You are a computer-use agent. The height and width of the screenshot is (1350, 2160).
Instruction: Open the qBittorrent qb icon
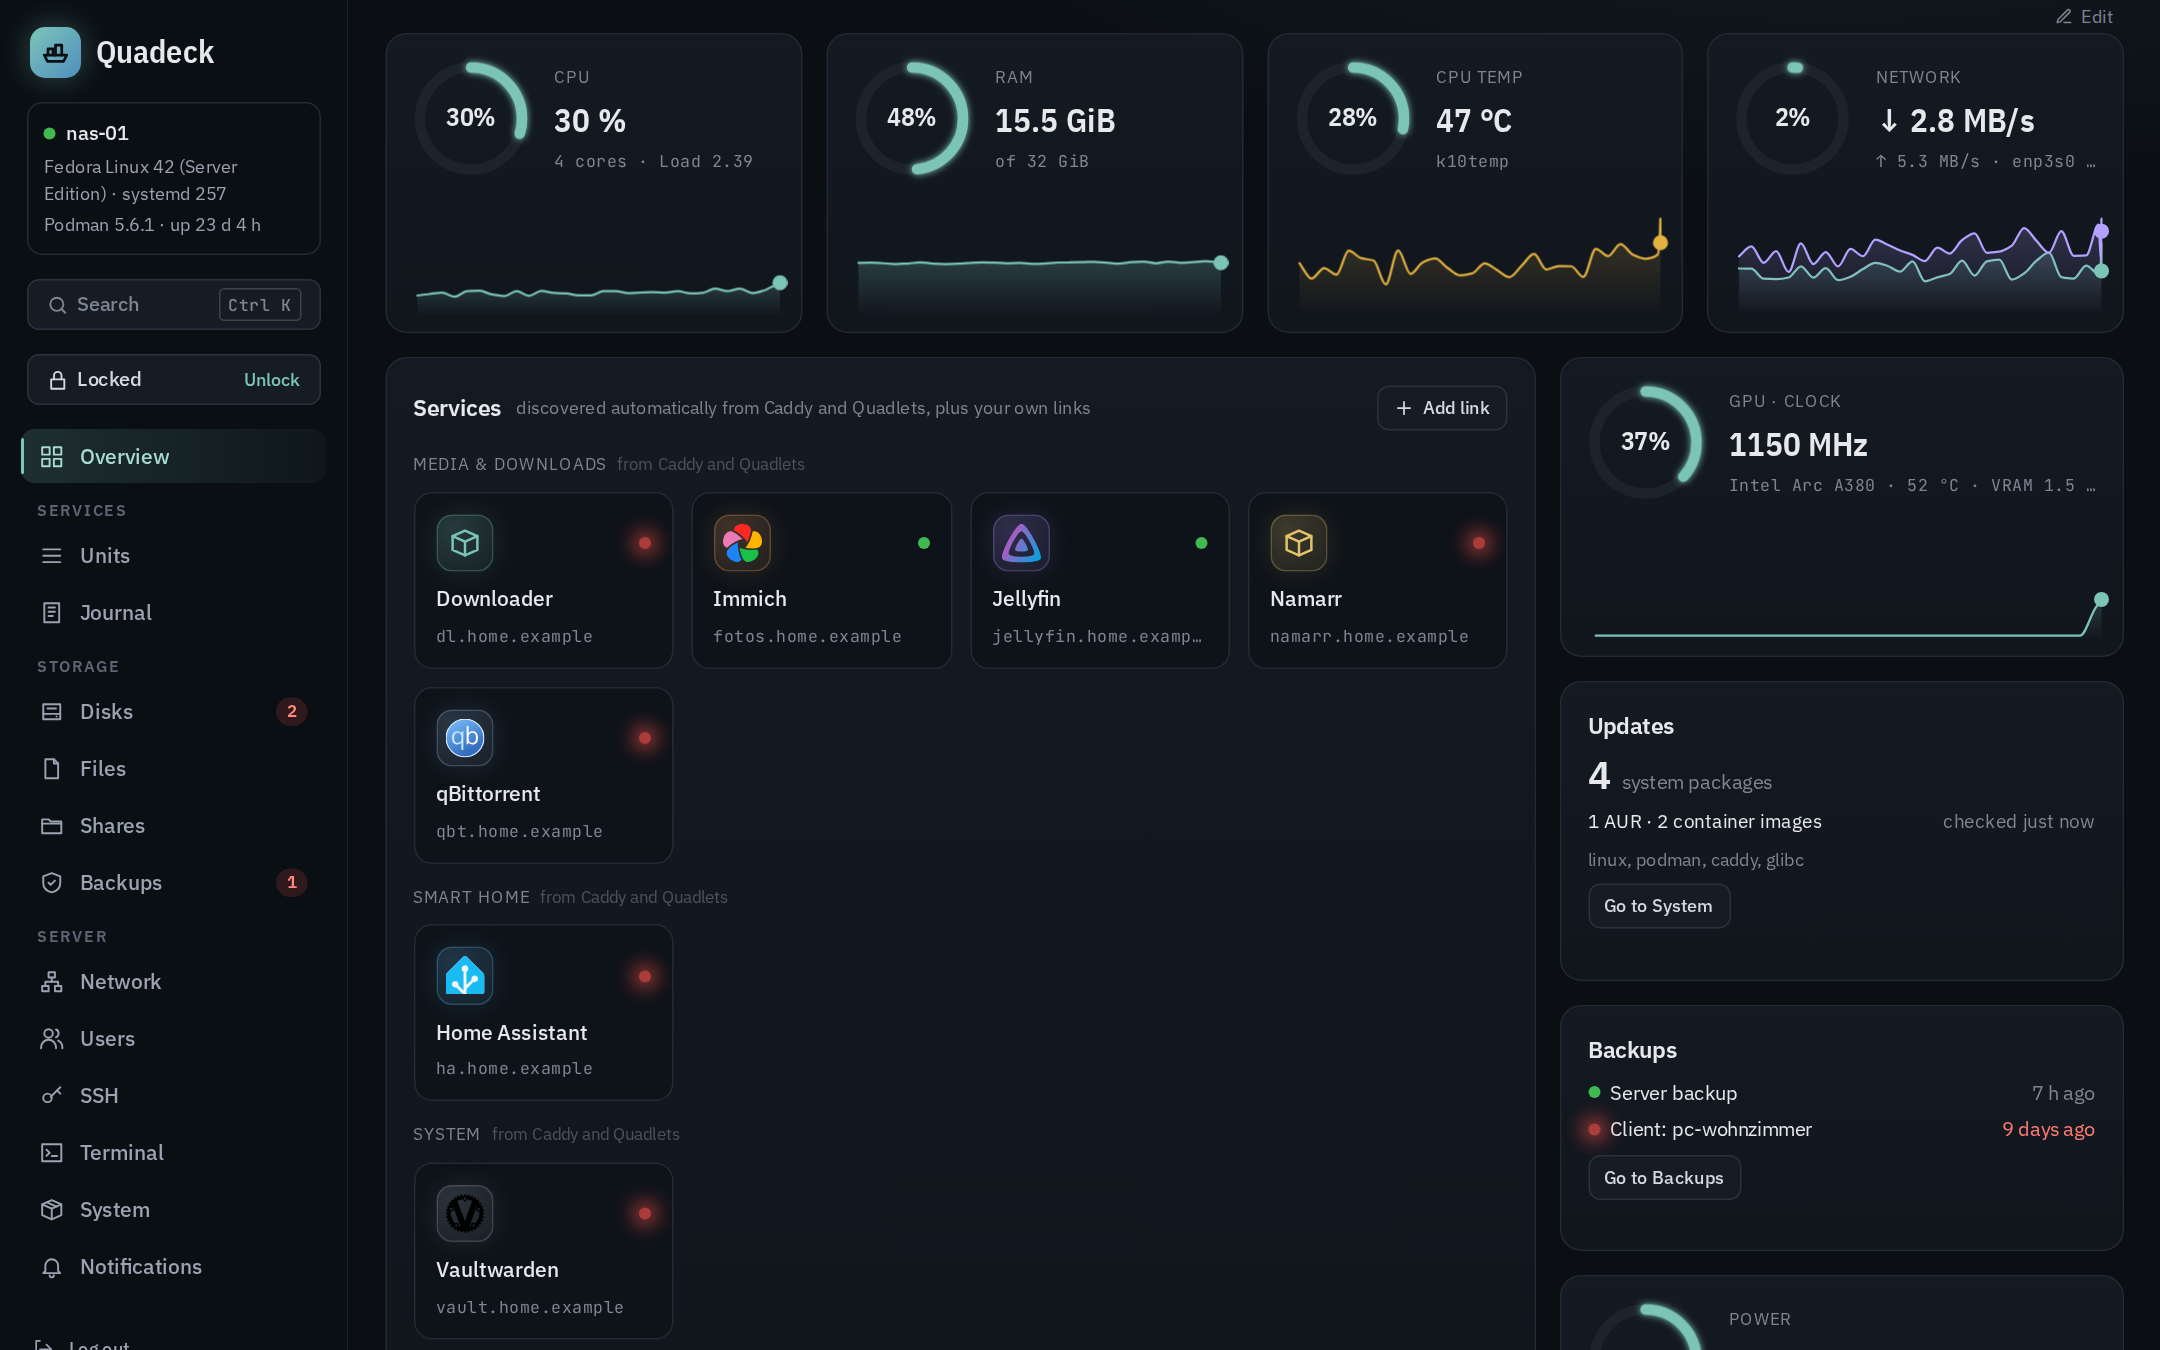[465, 738]
